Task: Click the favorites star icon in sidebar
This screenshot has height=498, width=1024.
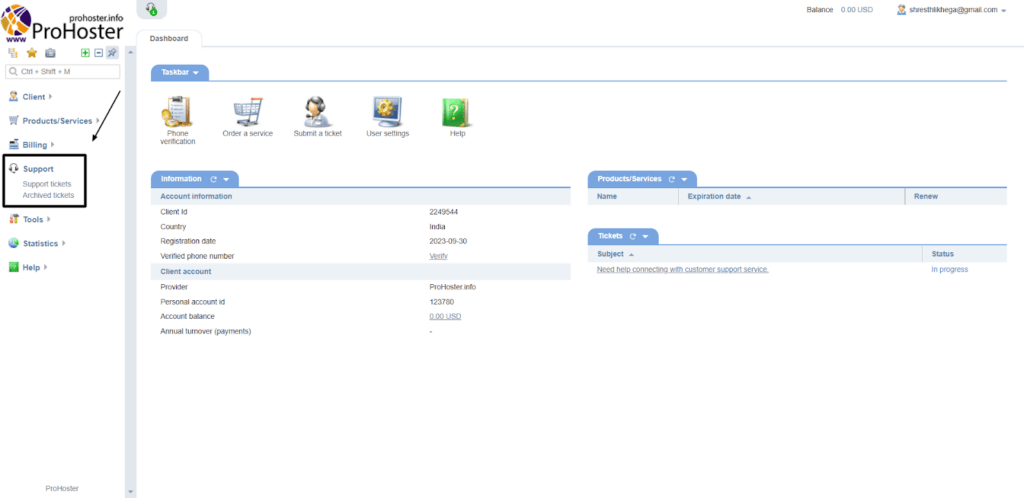Action: [x=31, y=53]
